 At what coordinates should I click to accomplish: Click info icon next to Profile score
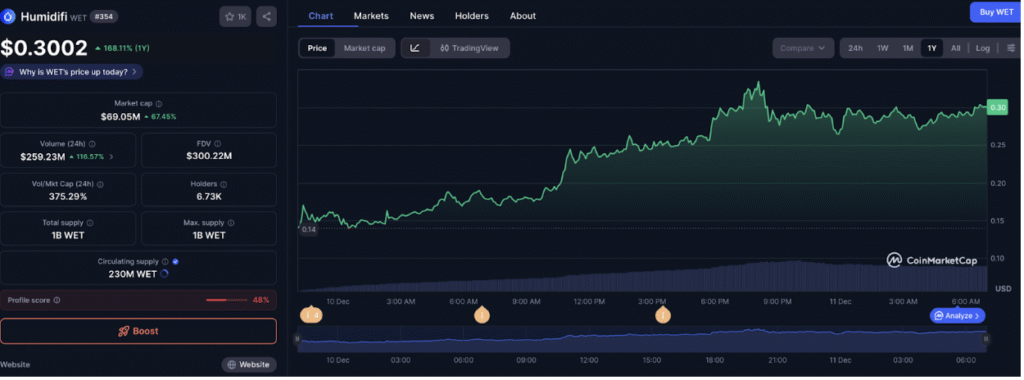(x=57, y=300)
